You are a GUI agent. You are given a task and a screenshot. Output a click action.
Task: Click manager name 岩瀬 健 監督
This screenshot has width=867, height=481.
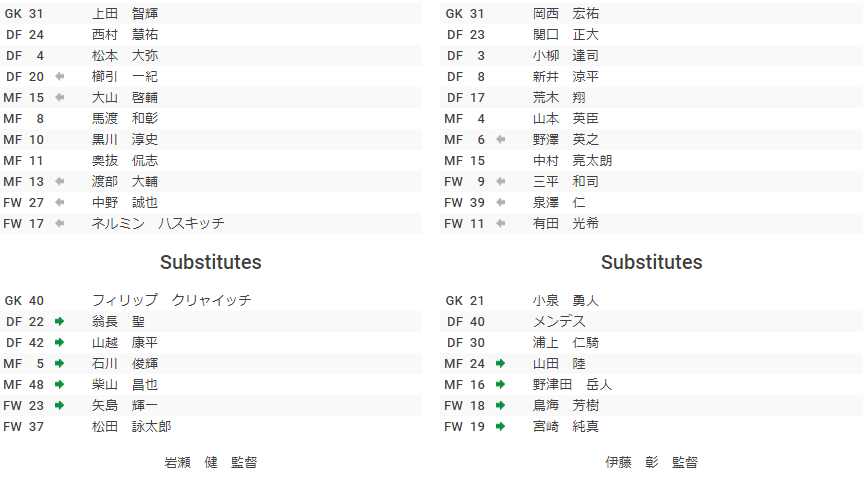211,462
